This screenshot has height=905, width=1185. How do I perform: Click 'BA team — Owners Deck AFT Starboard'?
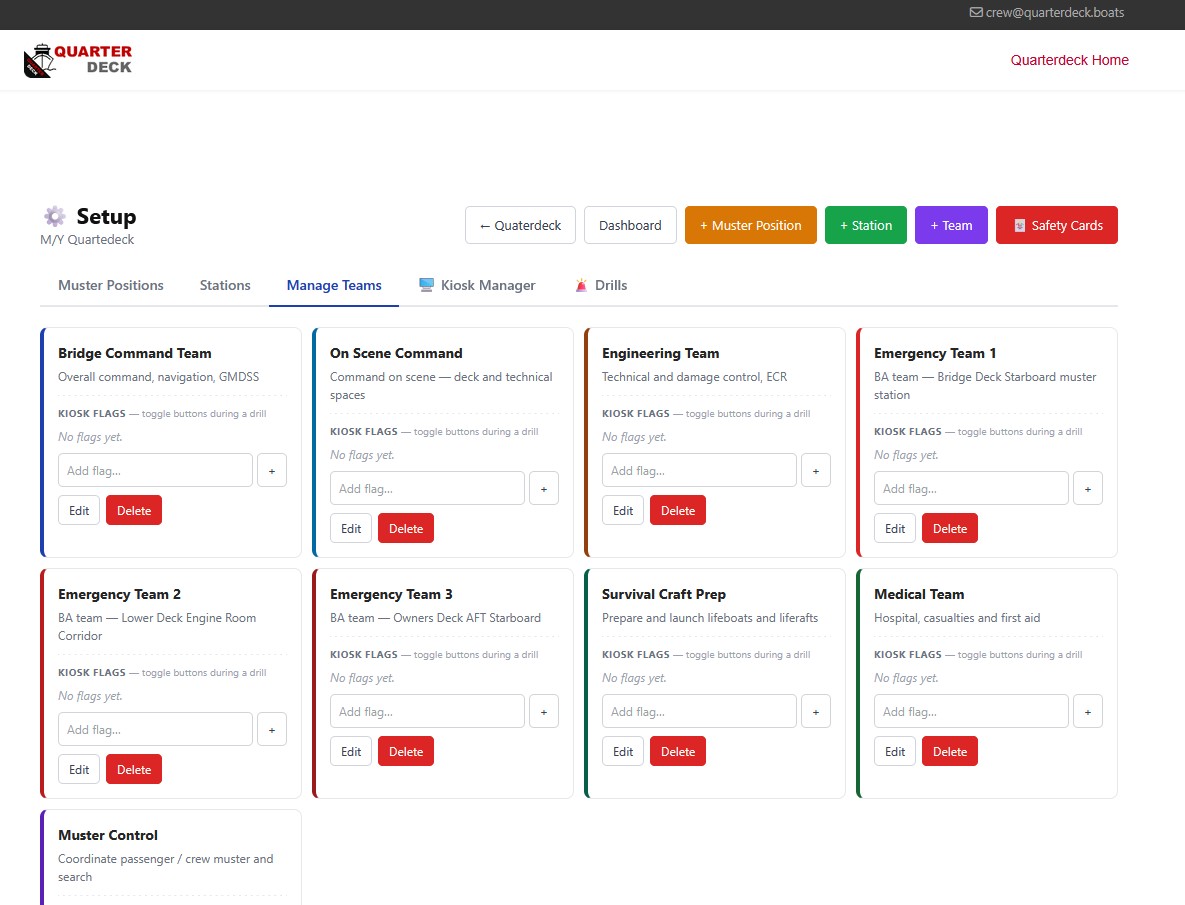coord(435,618)
